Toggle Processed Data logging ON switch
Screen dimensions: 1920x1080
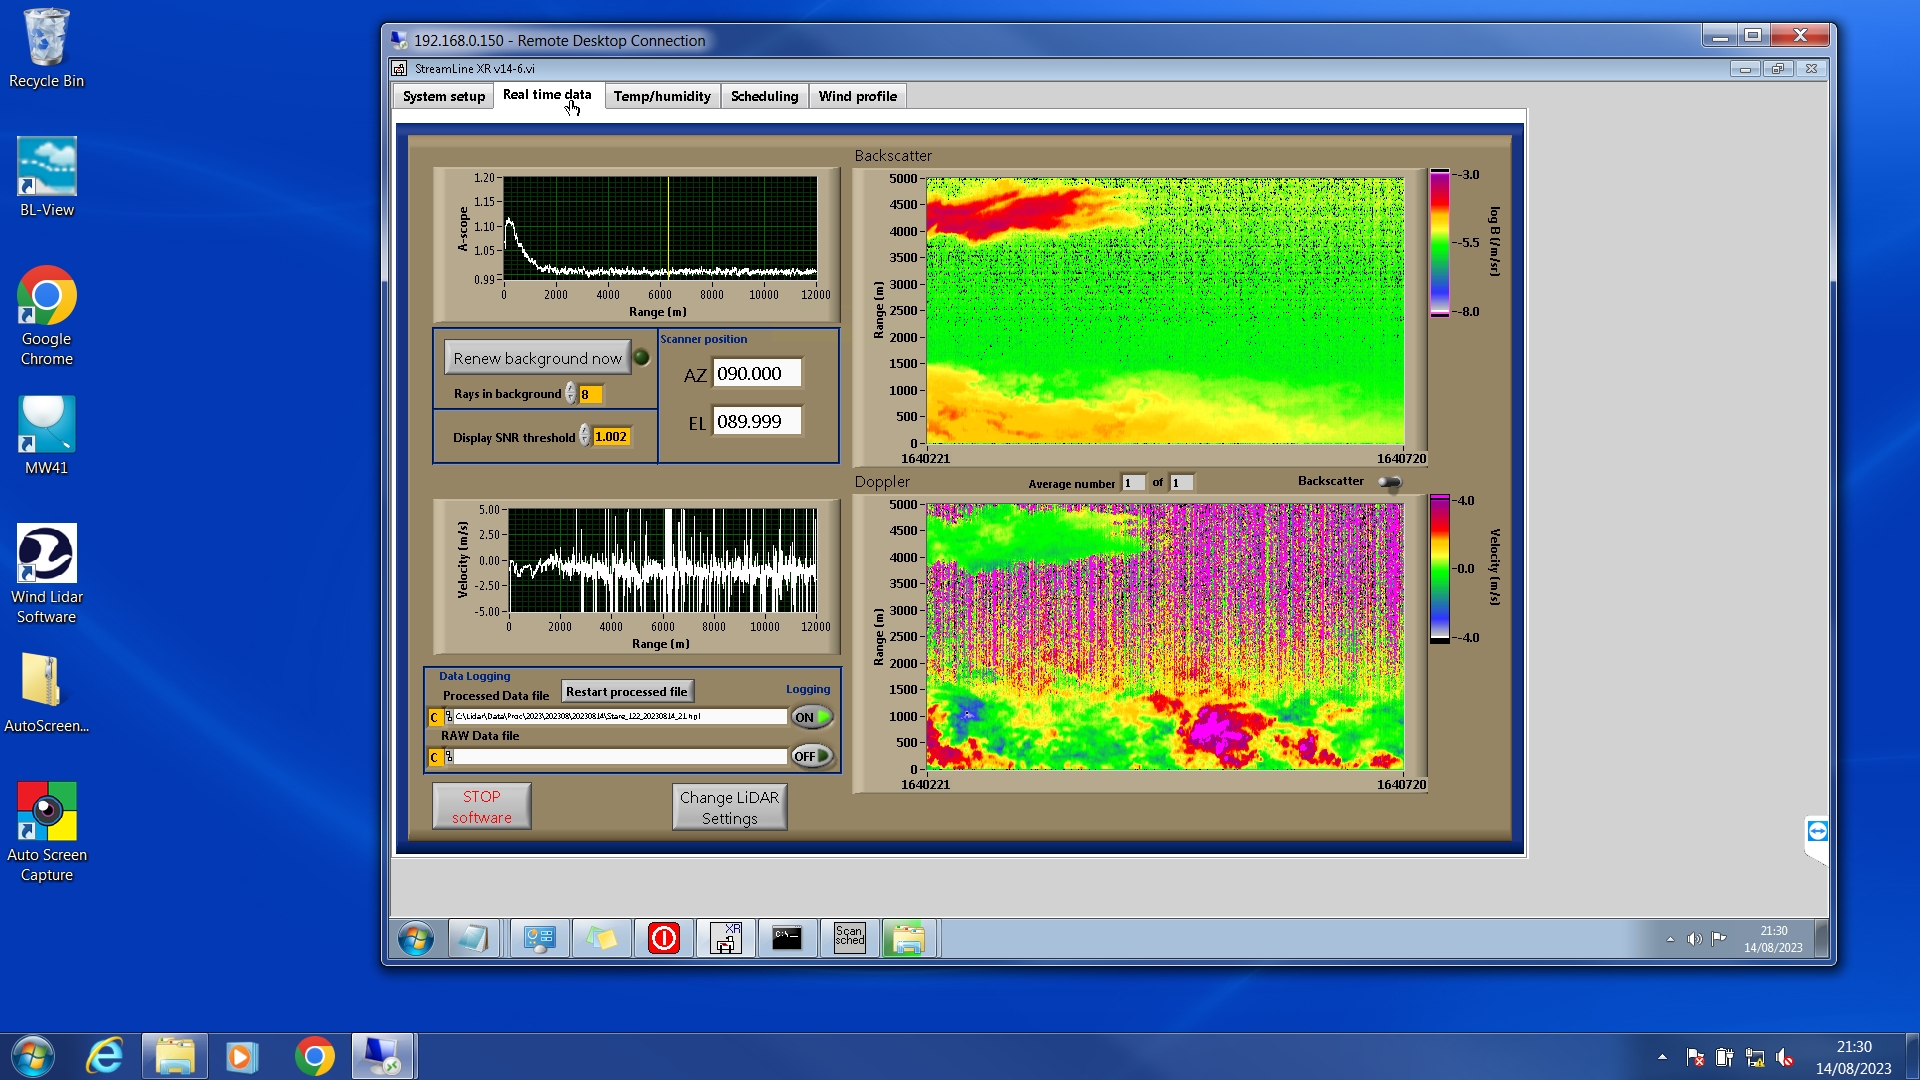[x=811, y=717]
